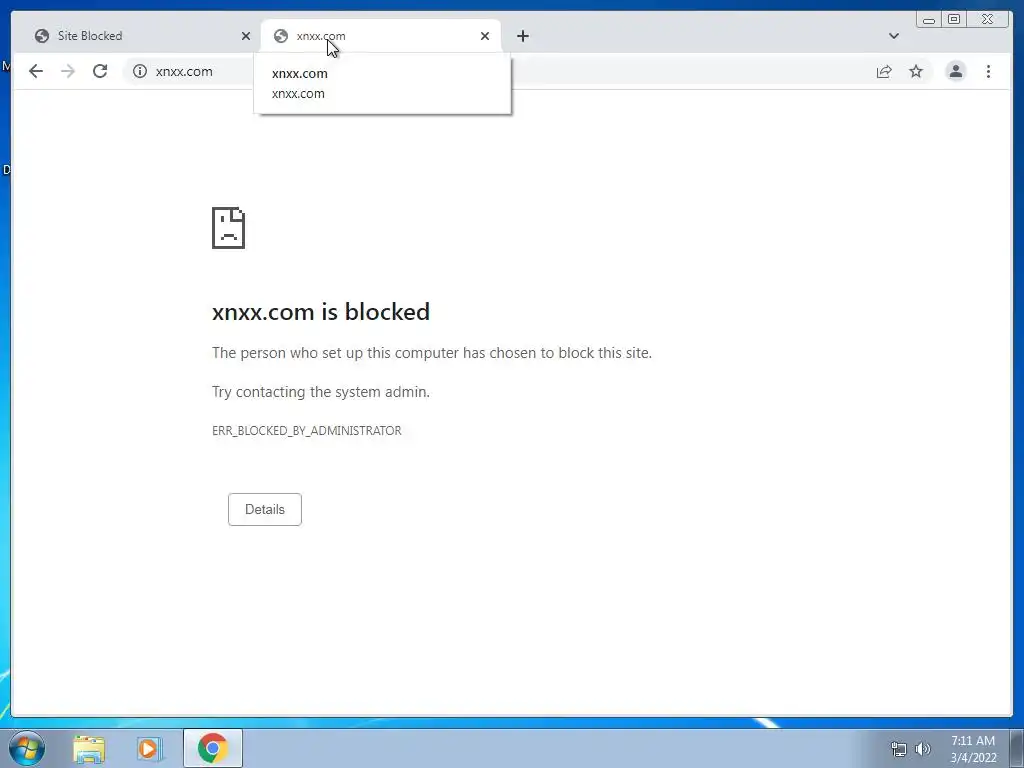Open the Windows Start menu
The width and height of the screenshot is (1024, 768).
(27, 748)
